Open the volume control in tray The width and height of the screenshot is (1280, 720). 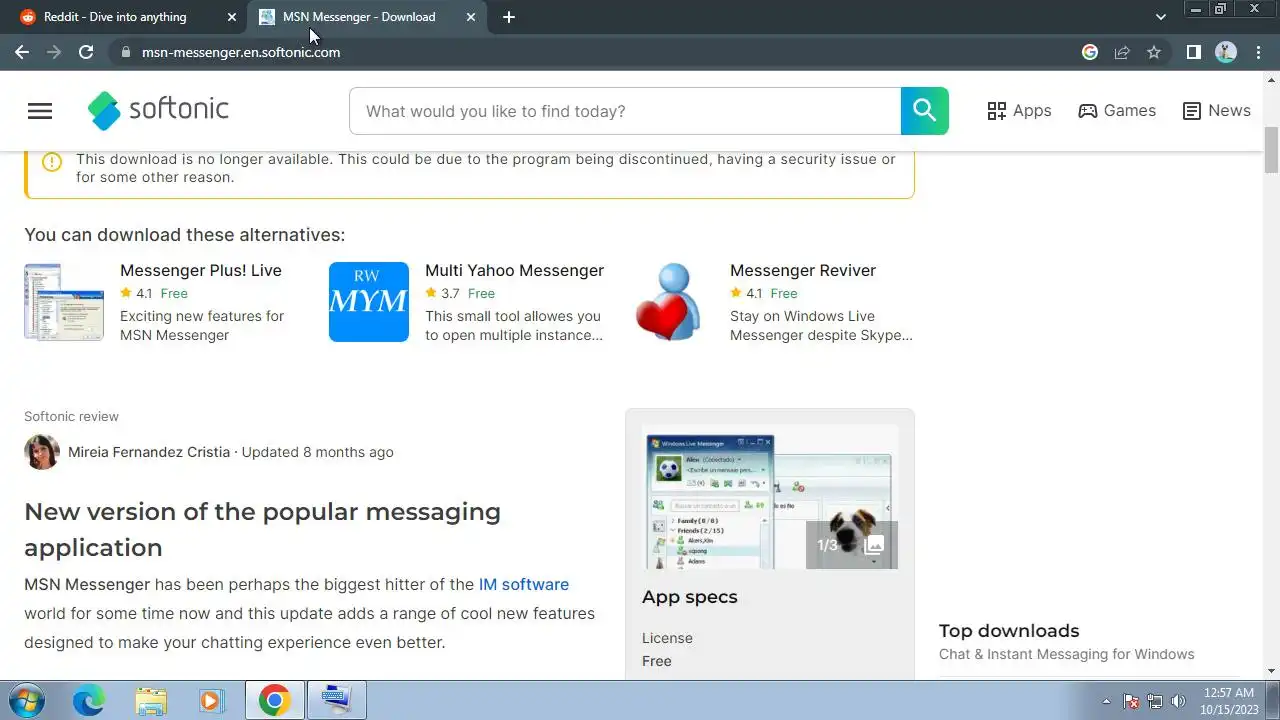tap(1179, 701)
